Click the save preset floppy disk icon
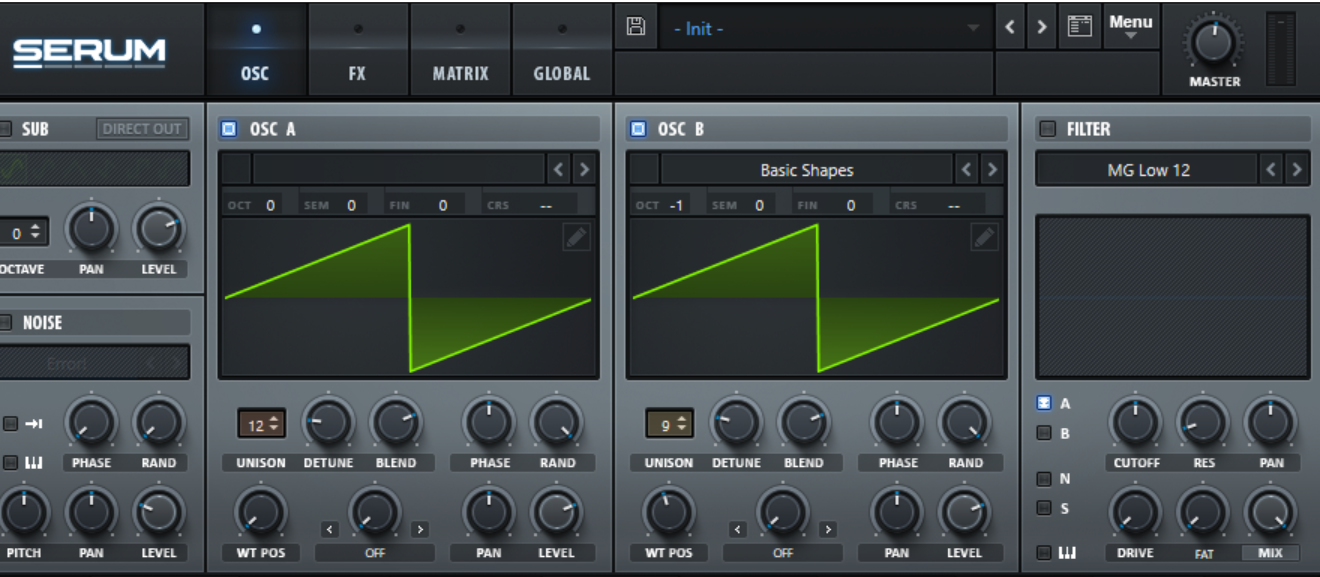This screenshot has width=1320, height=577. [x=635, y=27]
